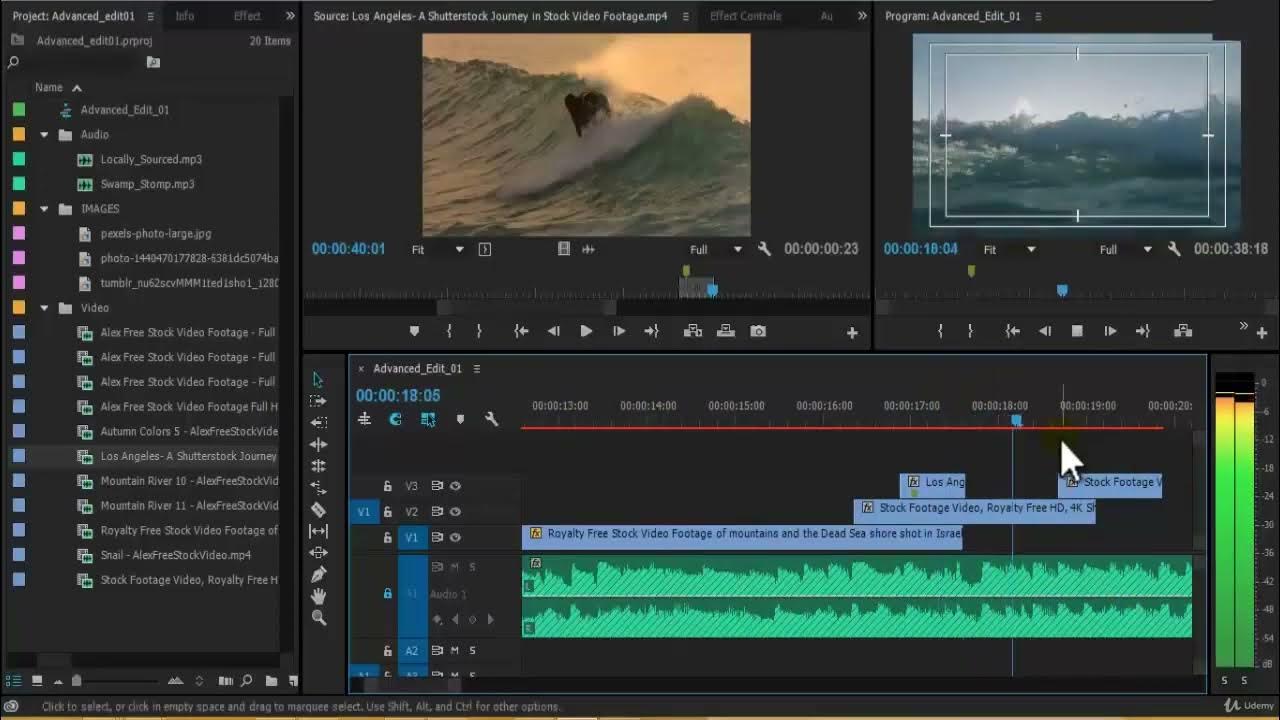Switch to the Effect Controls tab

pos(746,16)
